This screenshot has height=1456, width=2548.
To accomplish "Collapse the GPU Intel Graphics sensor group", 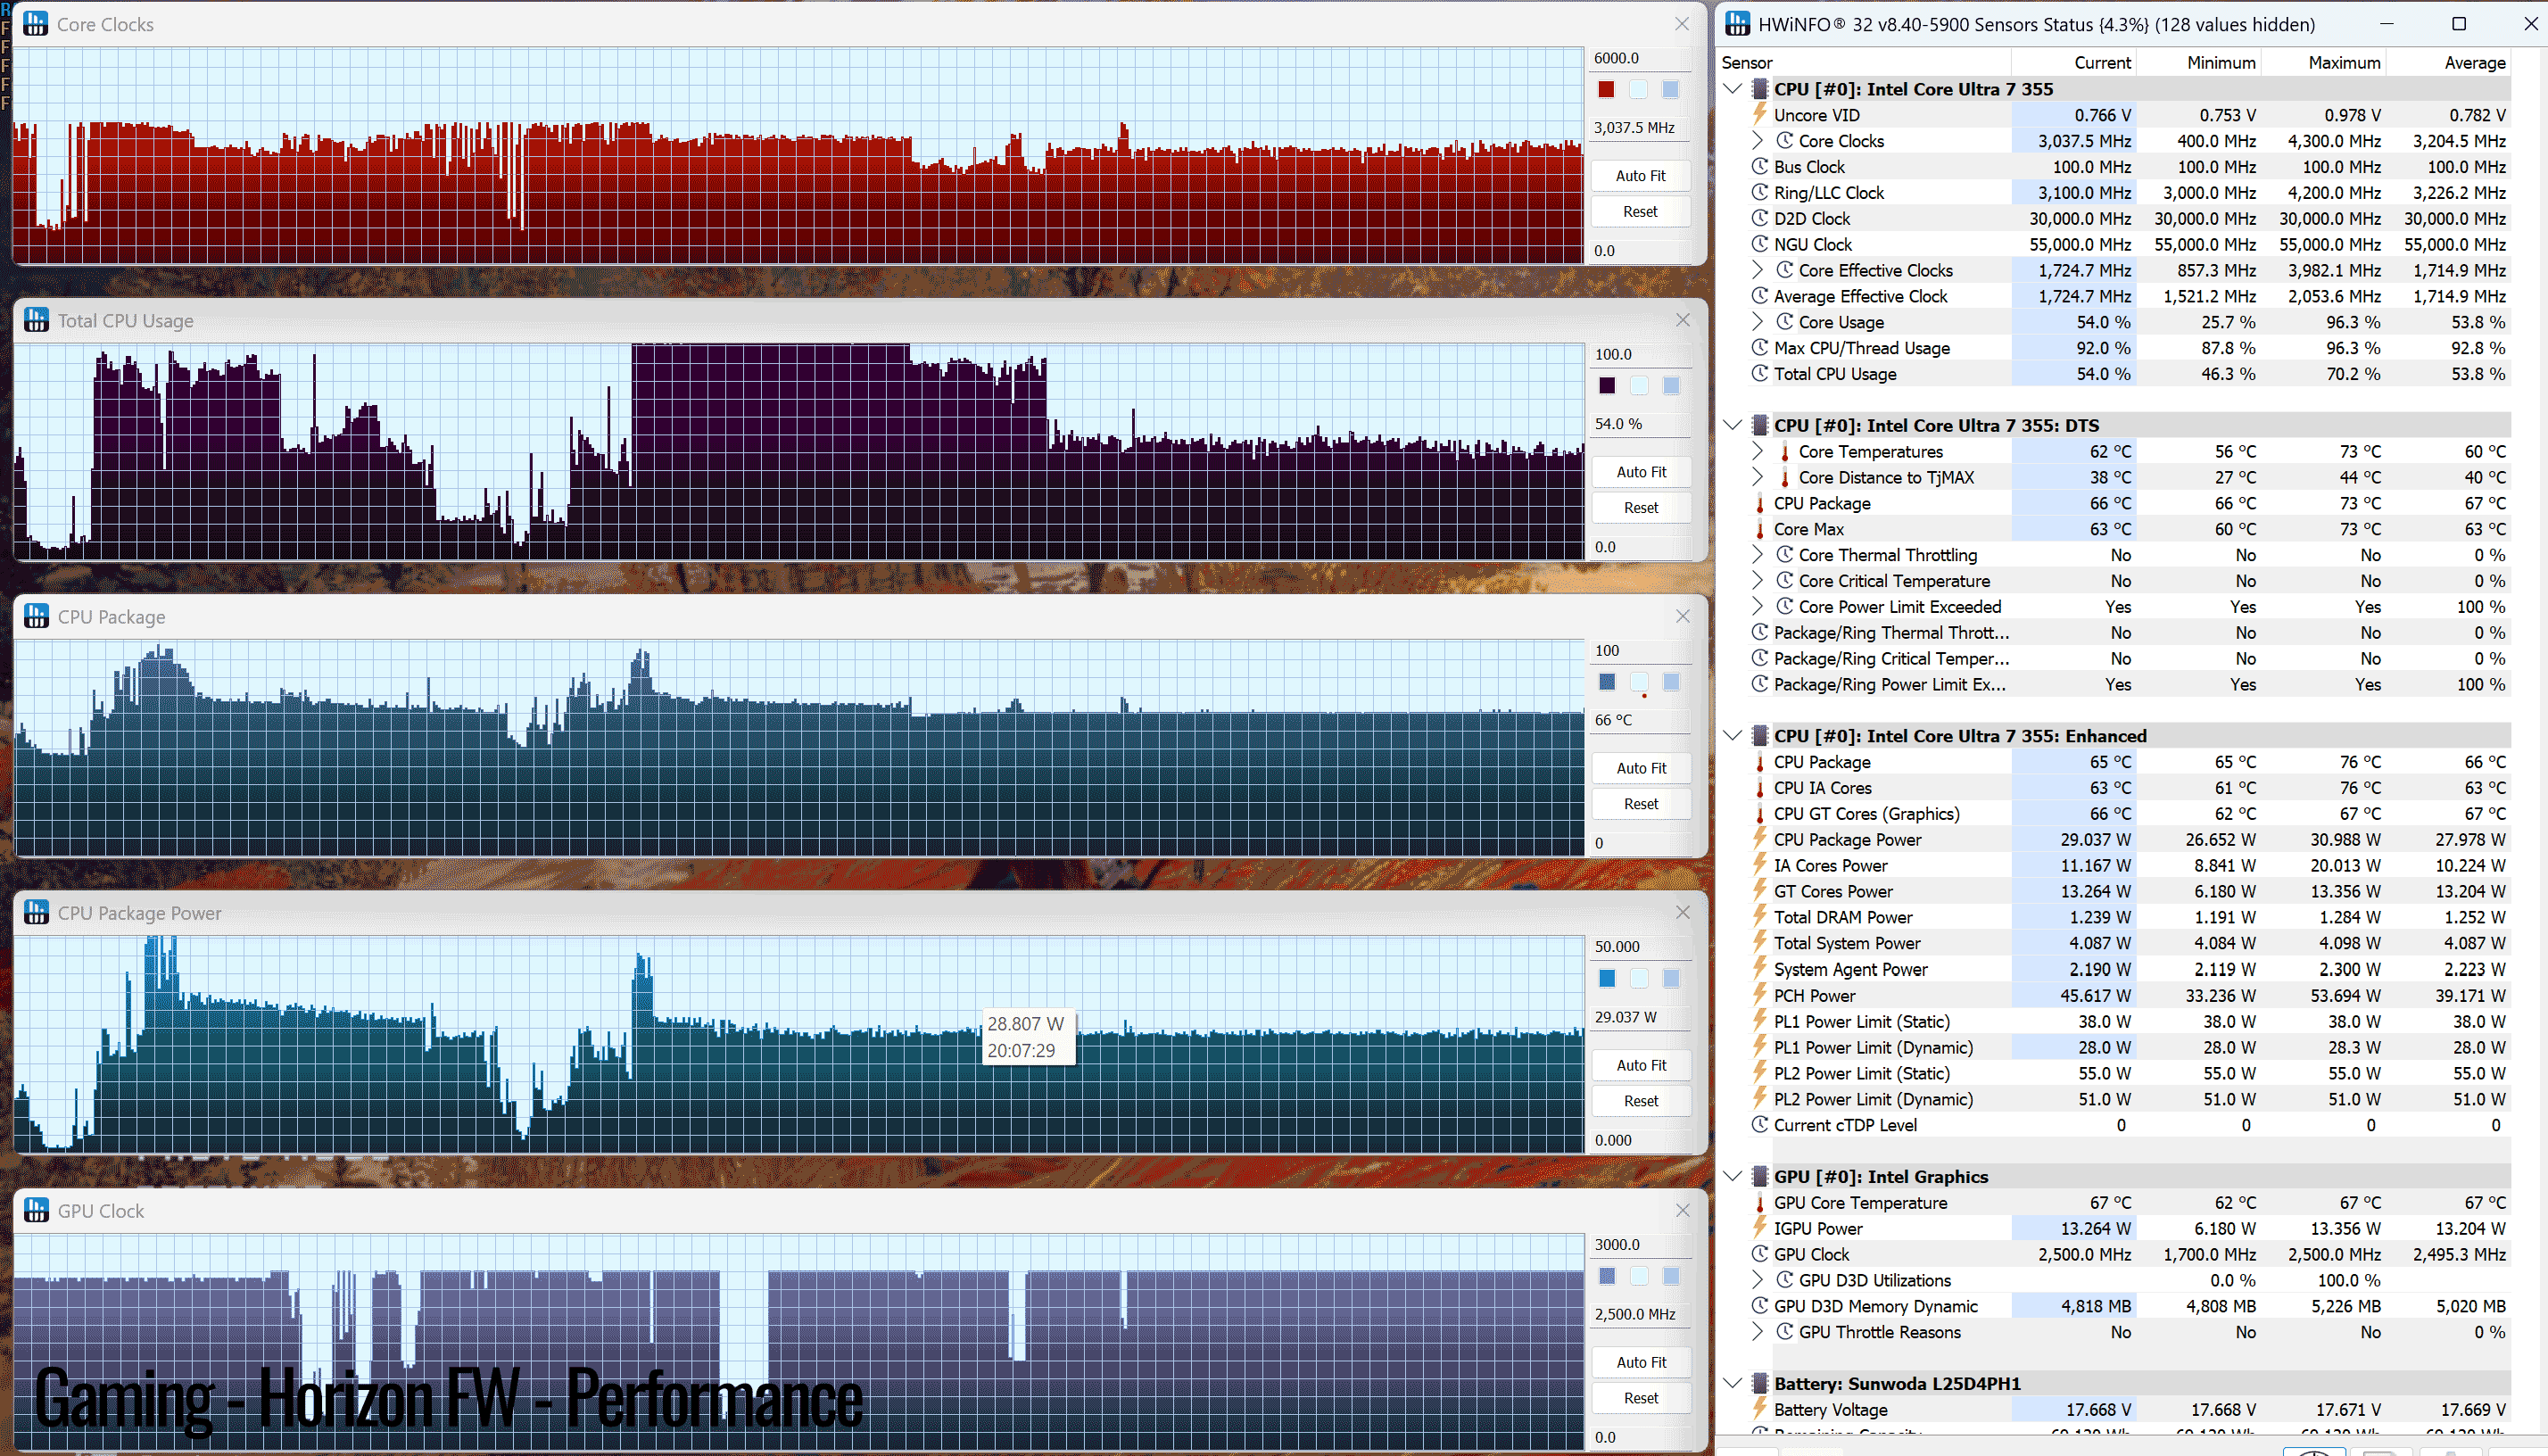I will click(1733, 1177).
